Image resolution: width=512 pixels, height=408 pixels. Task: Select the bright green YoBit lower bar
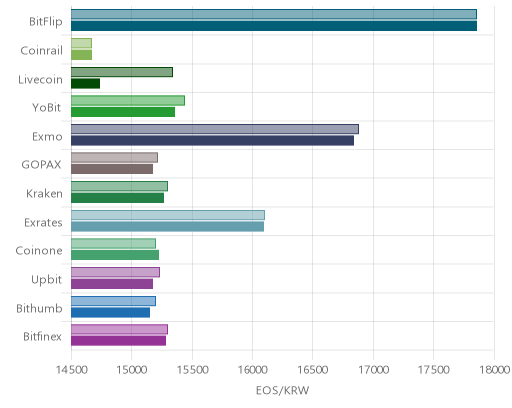(123, 112)
